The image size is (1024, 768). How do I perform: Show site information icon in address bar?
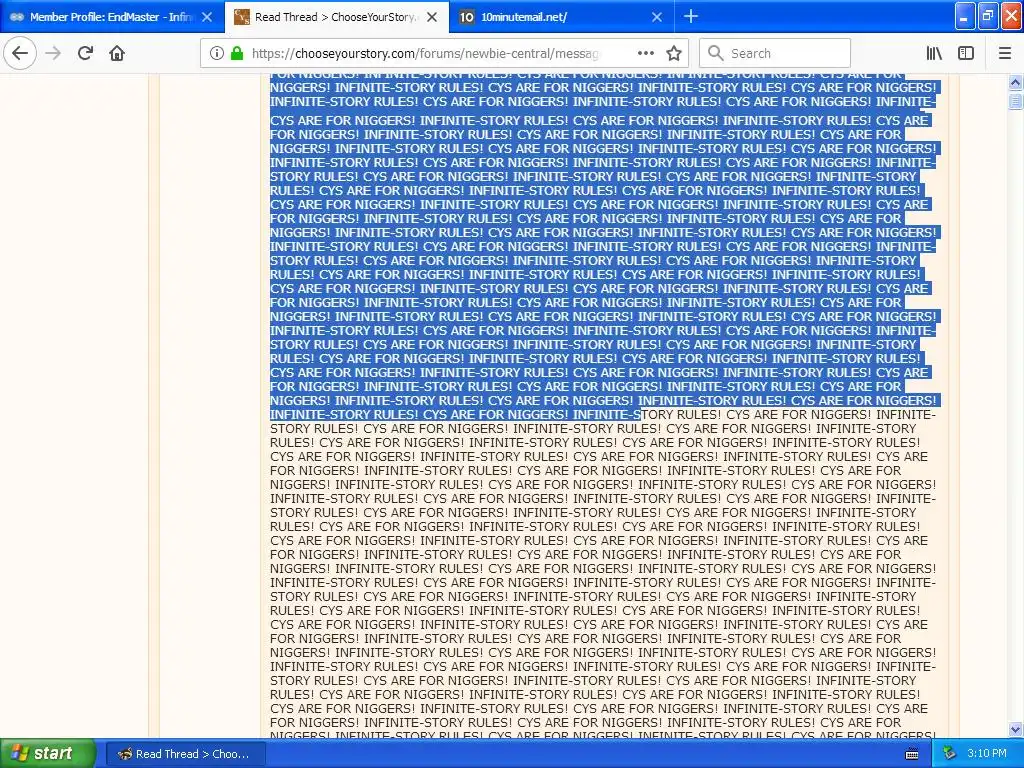pyautogui.click(x=217, y=54)
